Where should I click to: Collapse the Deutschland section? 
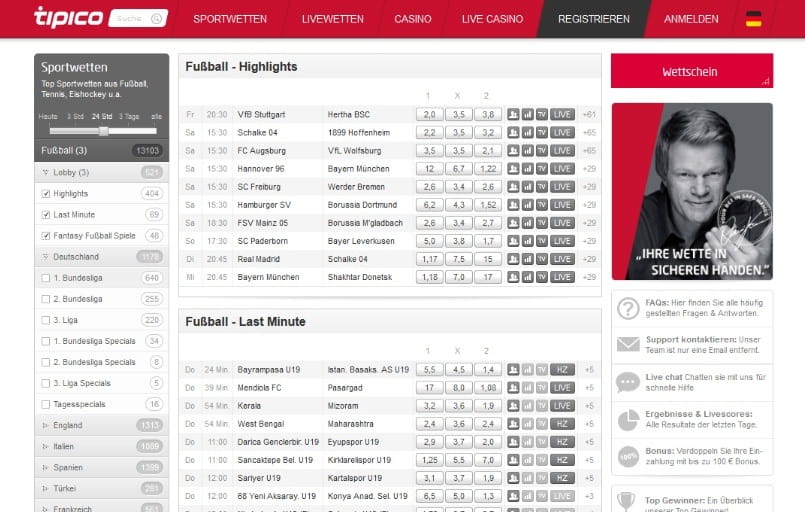point(45,256)
